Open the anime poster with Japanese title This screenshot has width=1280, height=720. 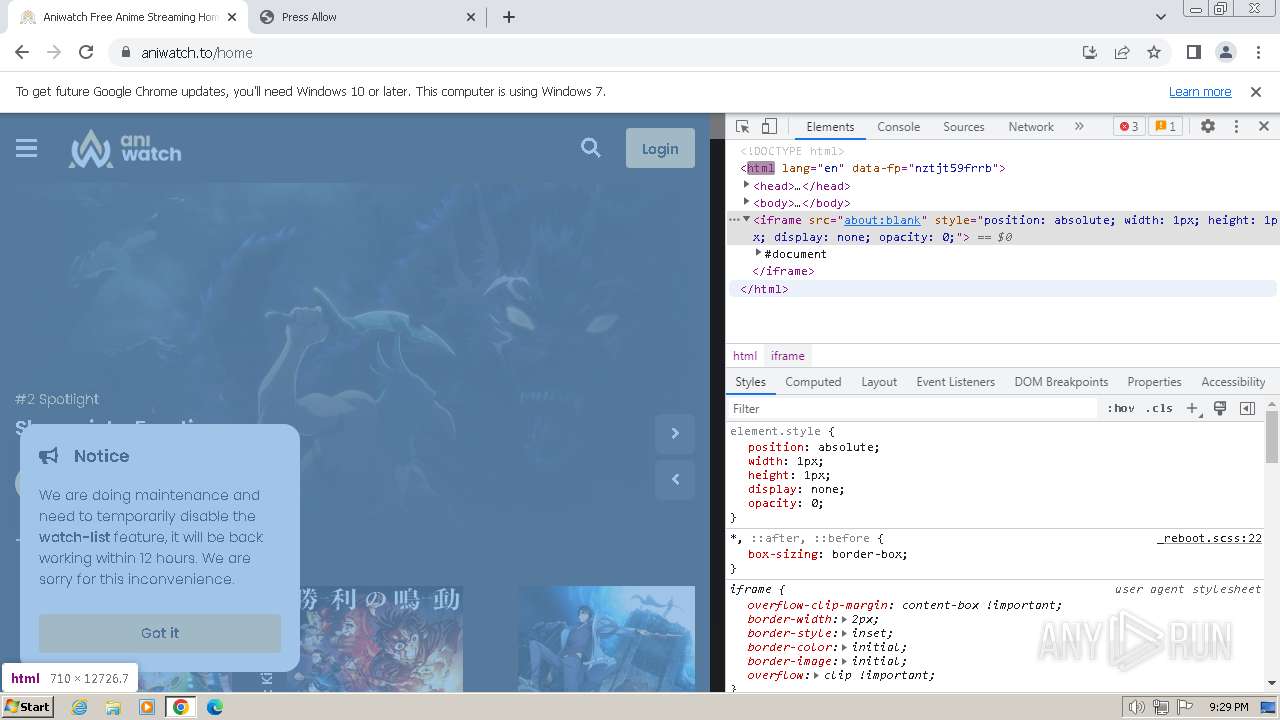pyautogui.click(x=375, y=638)
